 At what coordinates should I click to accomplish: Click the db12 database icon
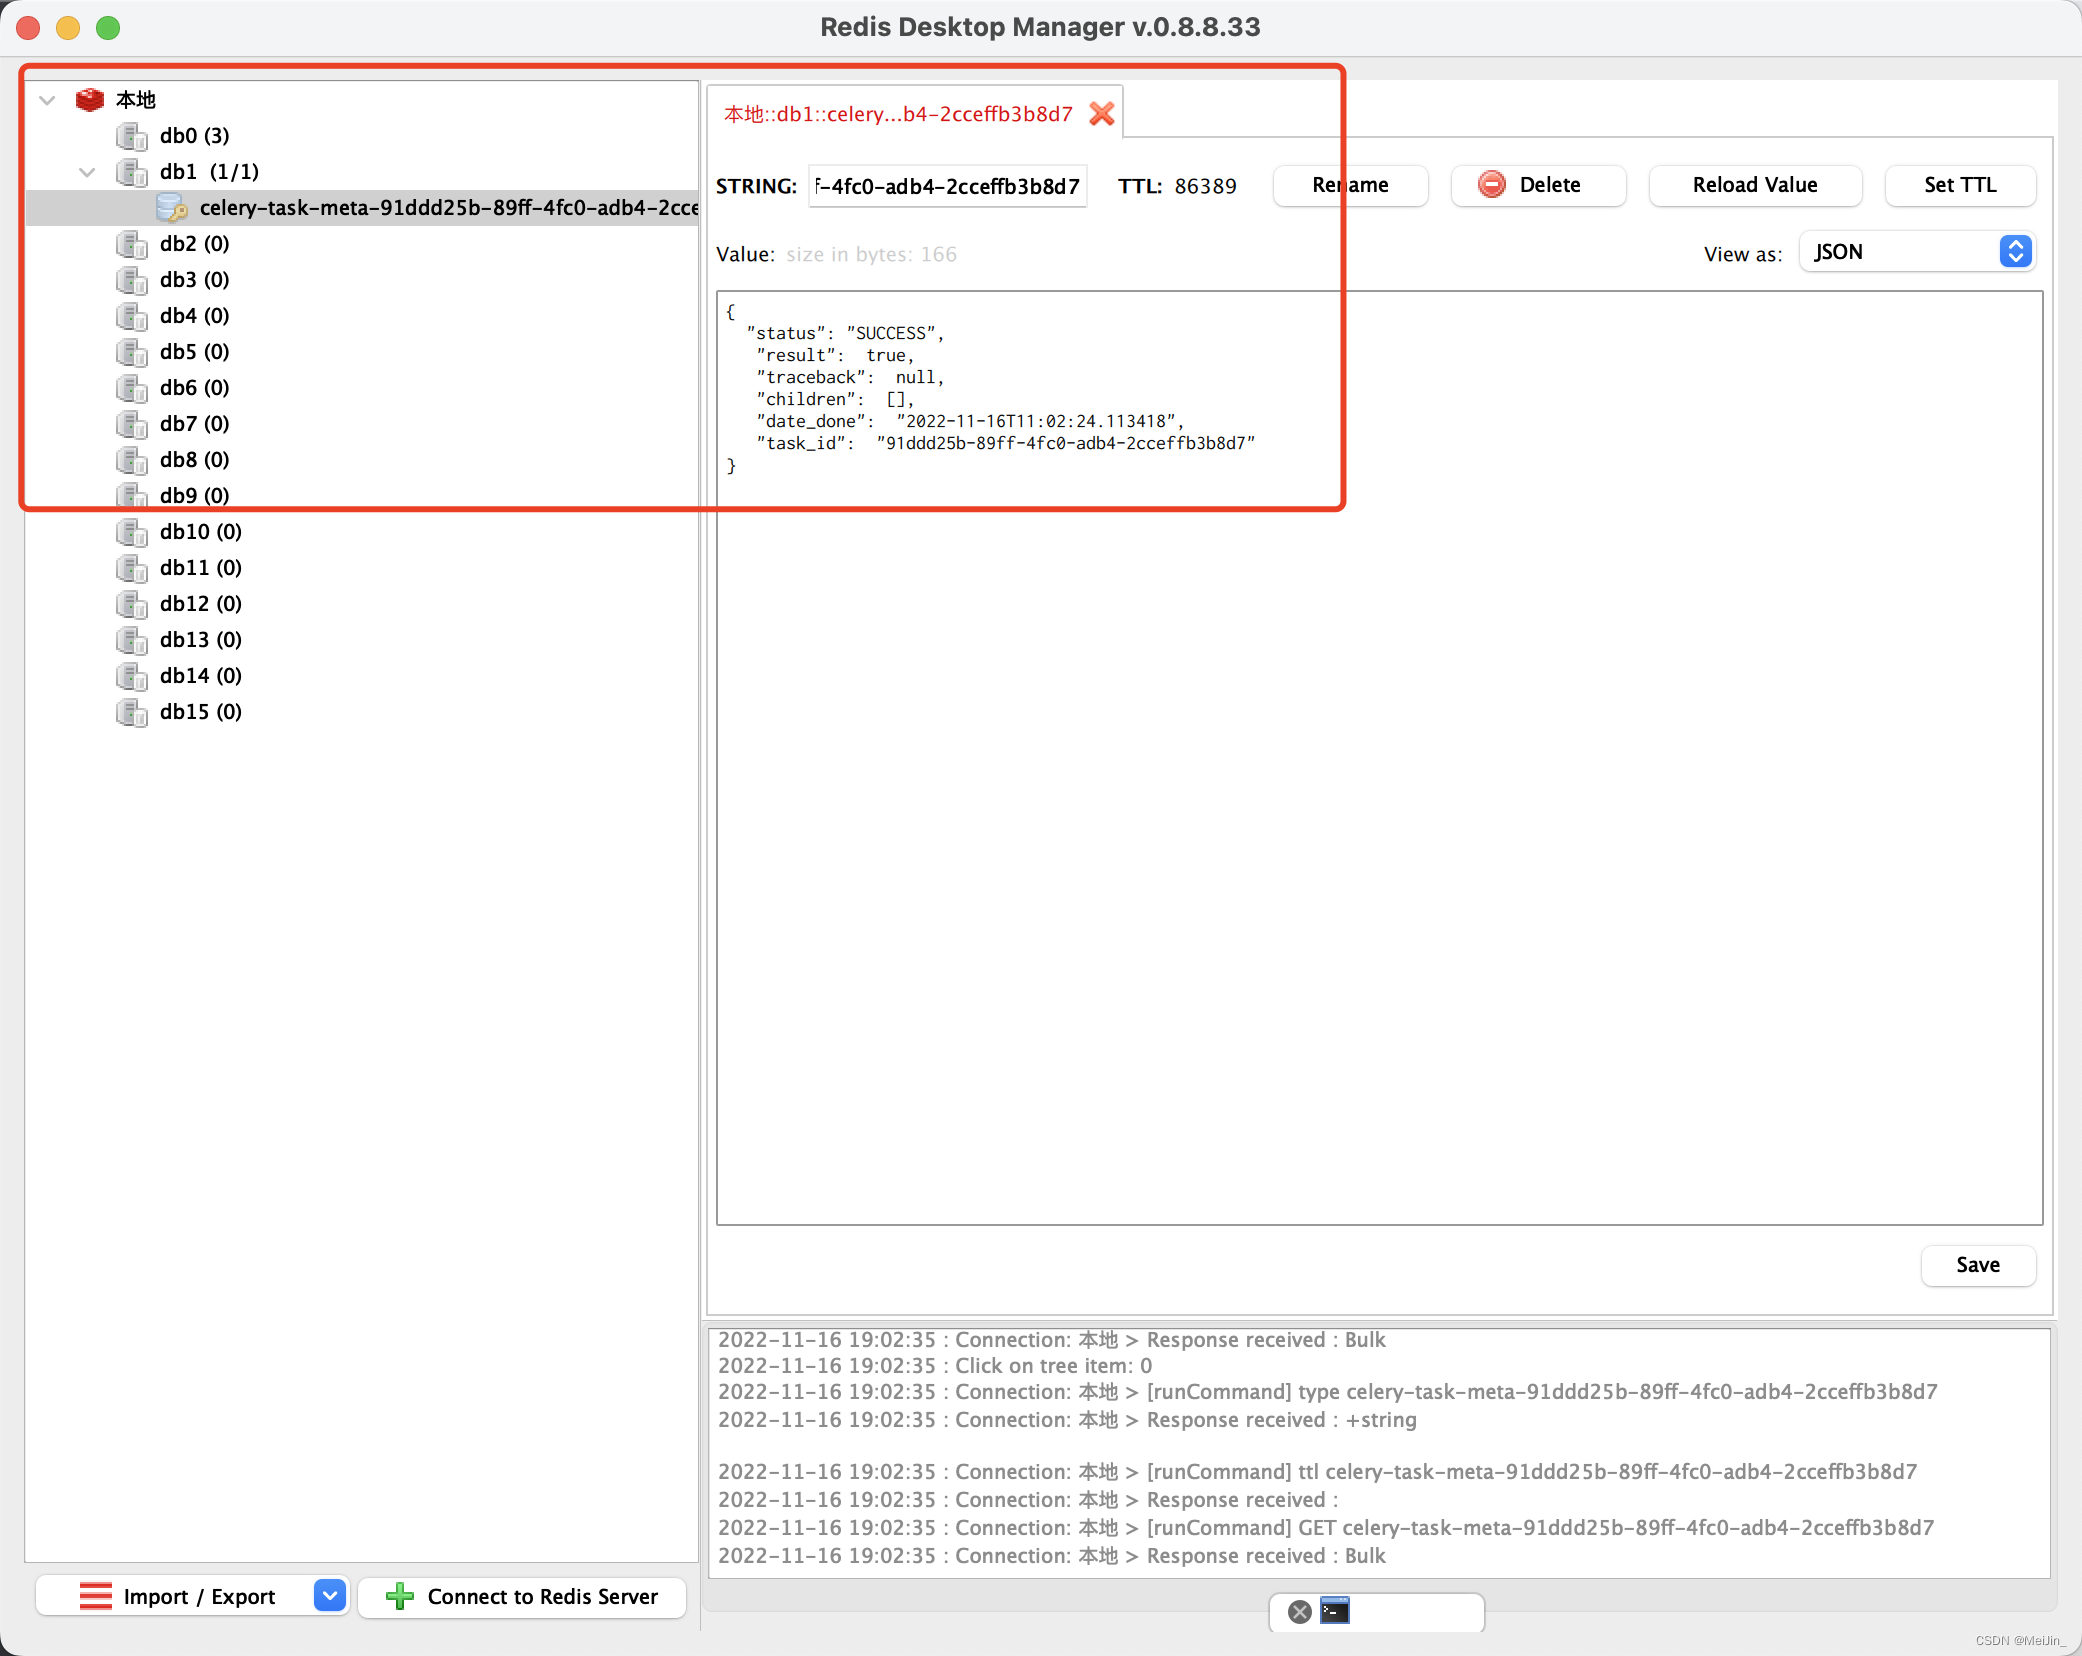coord(131,604)
